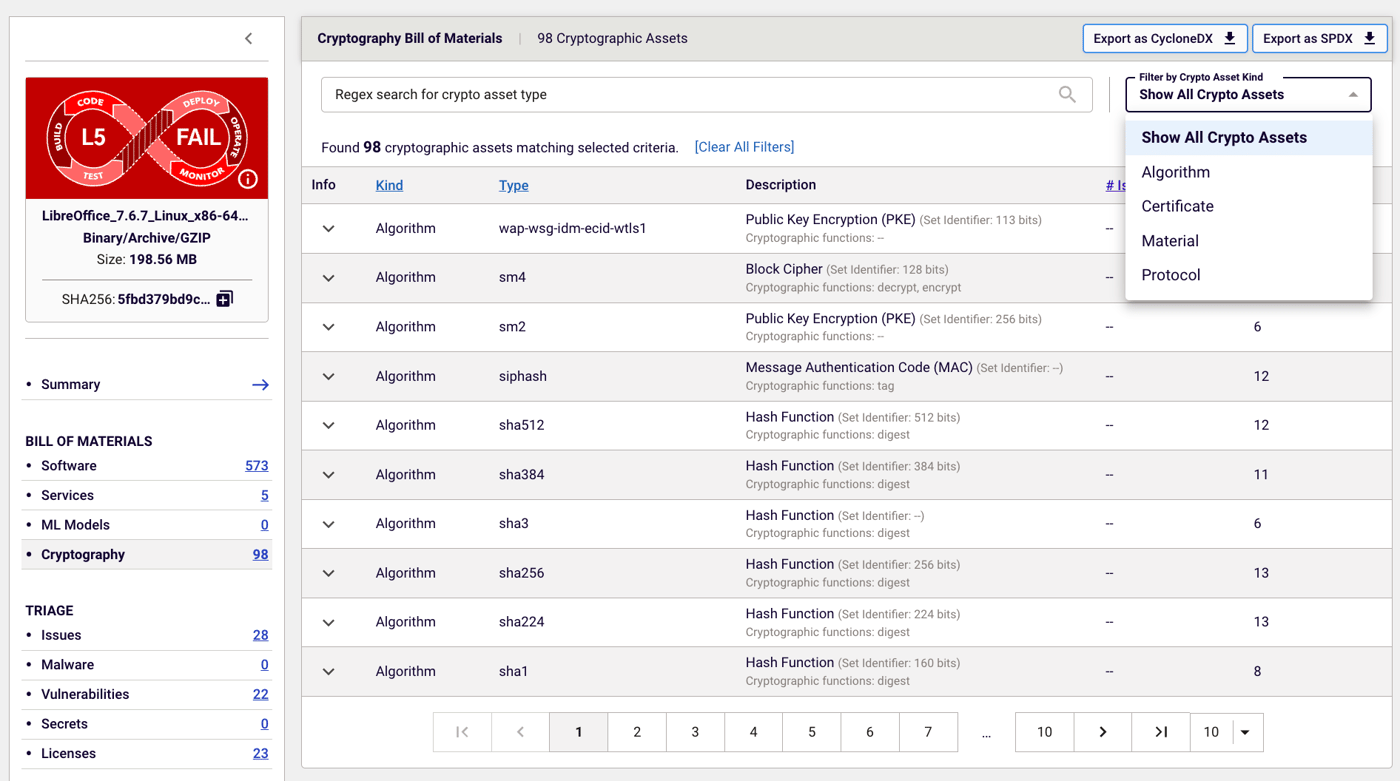Collapse the sidebar with the left chevron
1400x781 pixels.
click(x=249, y=39)
